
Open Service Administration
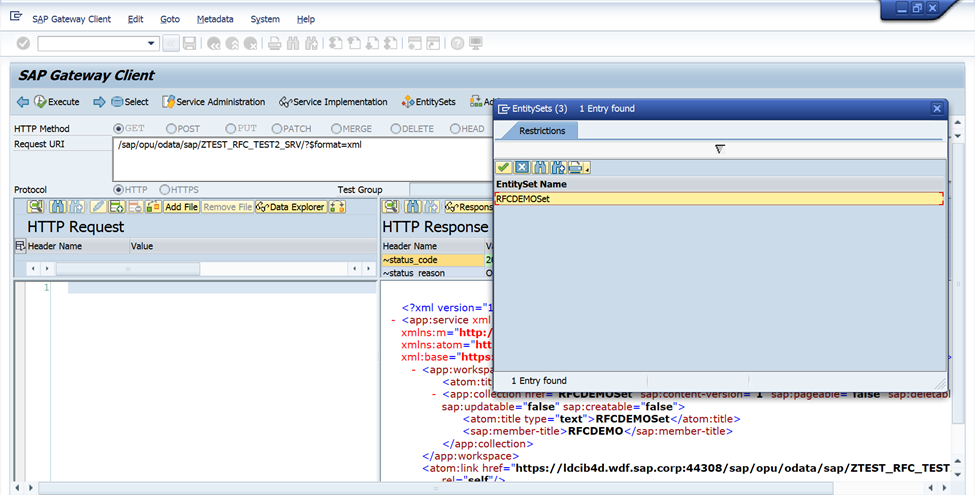(213, 101)
